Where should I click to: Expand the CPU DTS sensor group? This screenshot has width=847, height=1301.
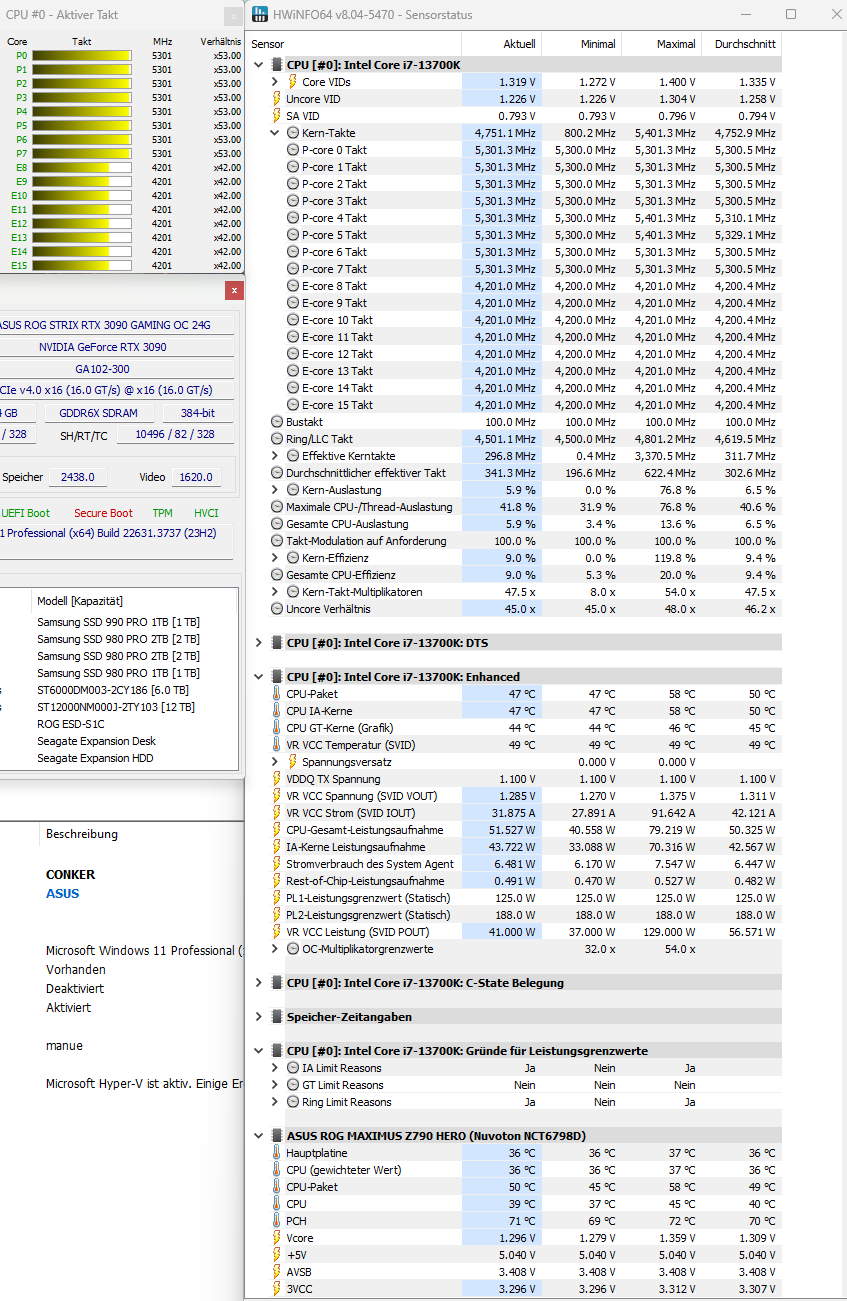[259, 643]
